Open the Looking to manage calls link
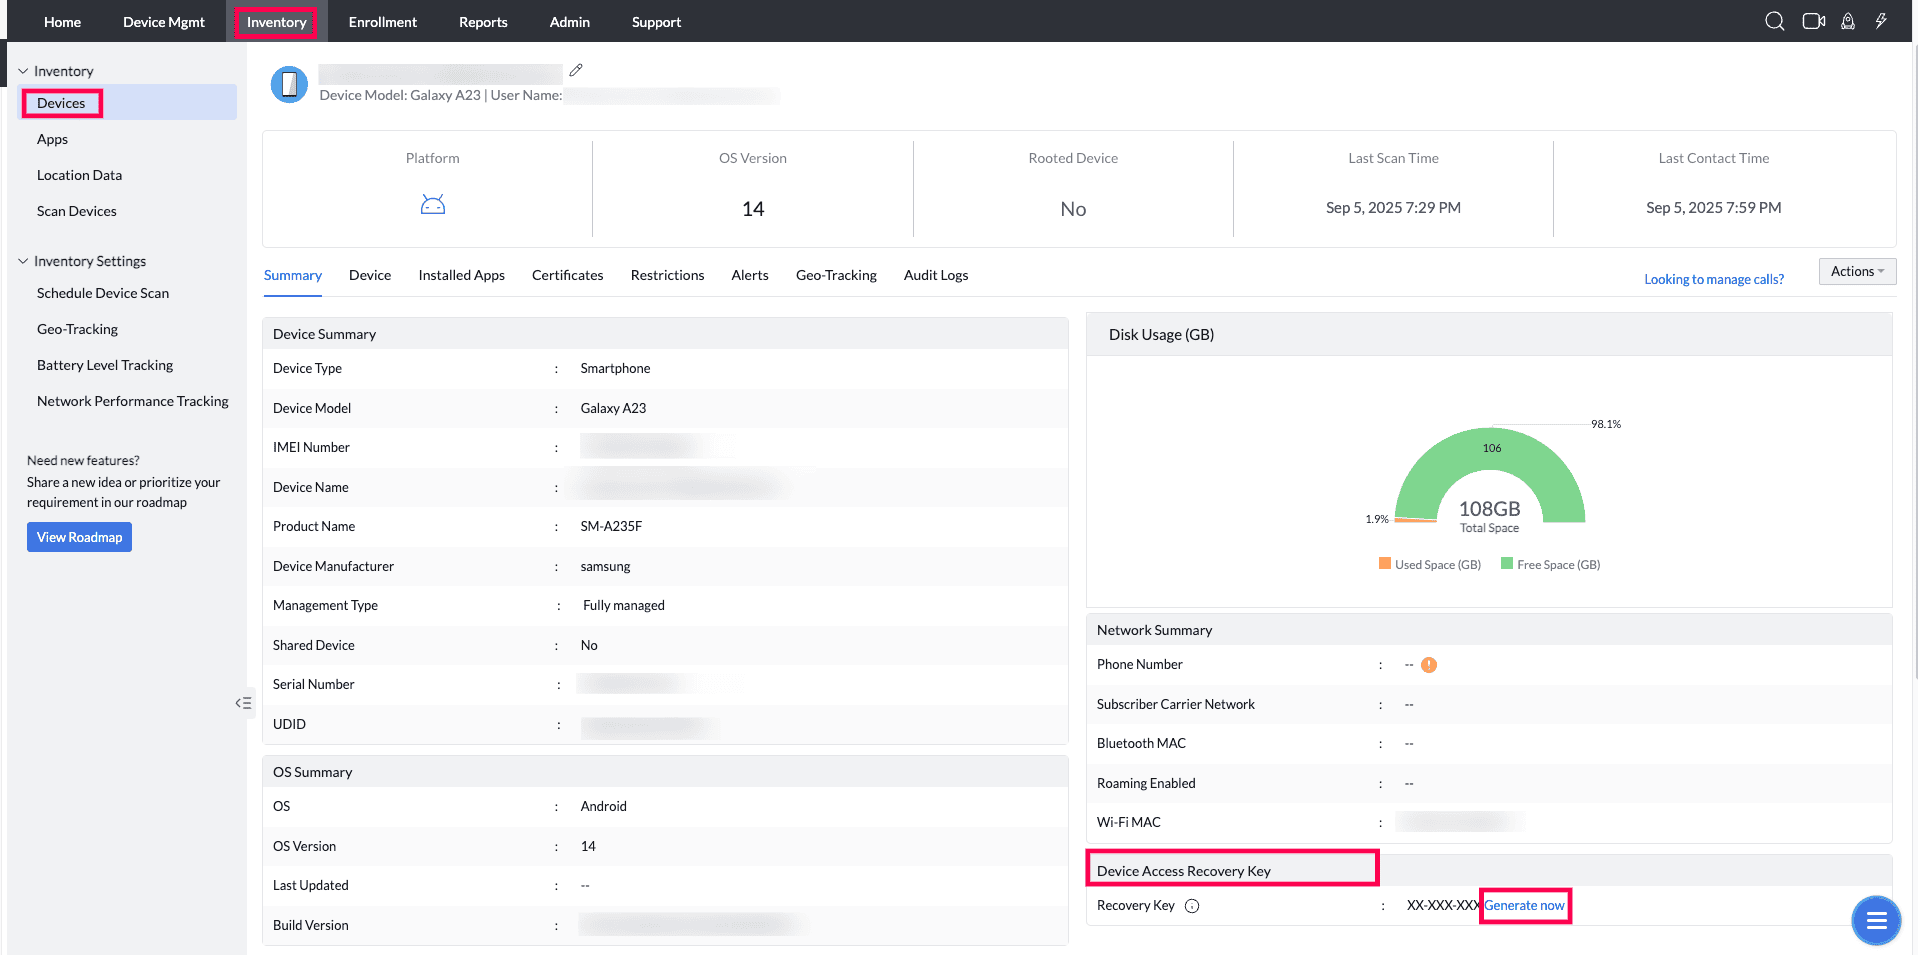 pyautogui.click(x=1714, y=279)
